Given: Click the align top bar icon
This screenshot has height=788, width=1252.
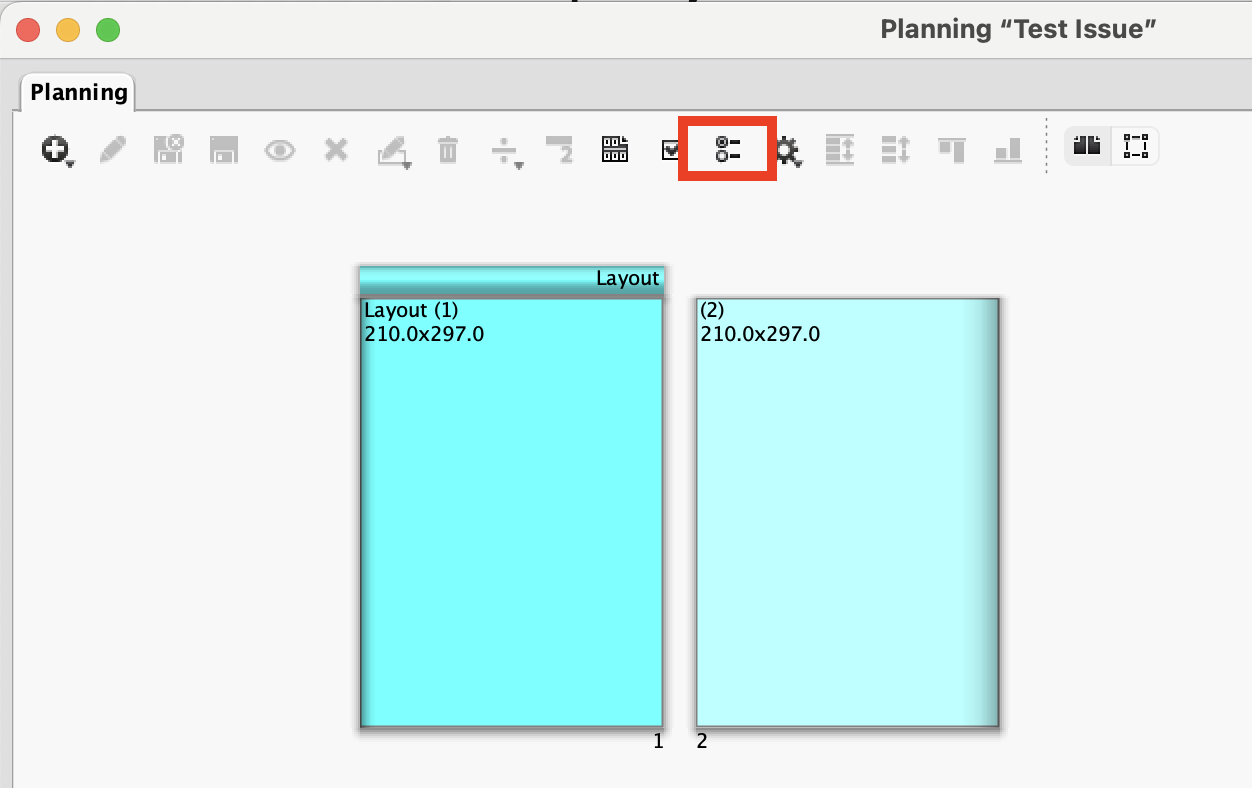Looking at the screenshot, I should click(951, 150).
